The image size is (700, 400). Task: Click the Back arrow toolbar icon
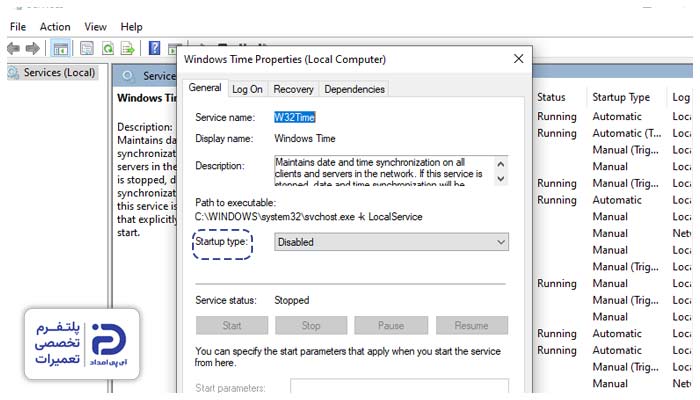point(13,48)
